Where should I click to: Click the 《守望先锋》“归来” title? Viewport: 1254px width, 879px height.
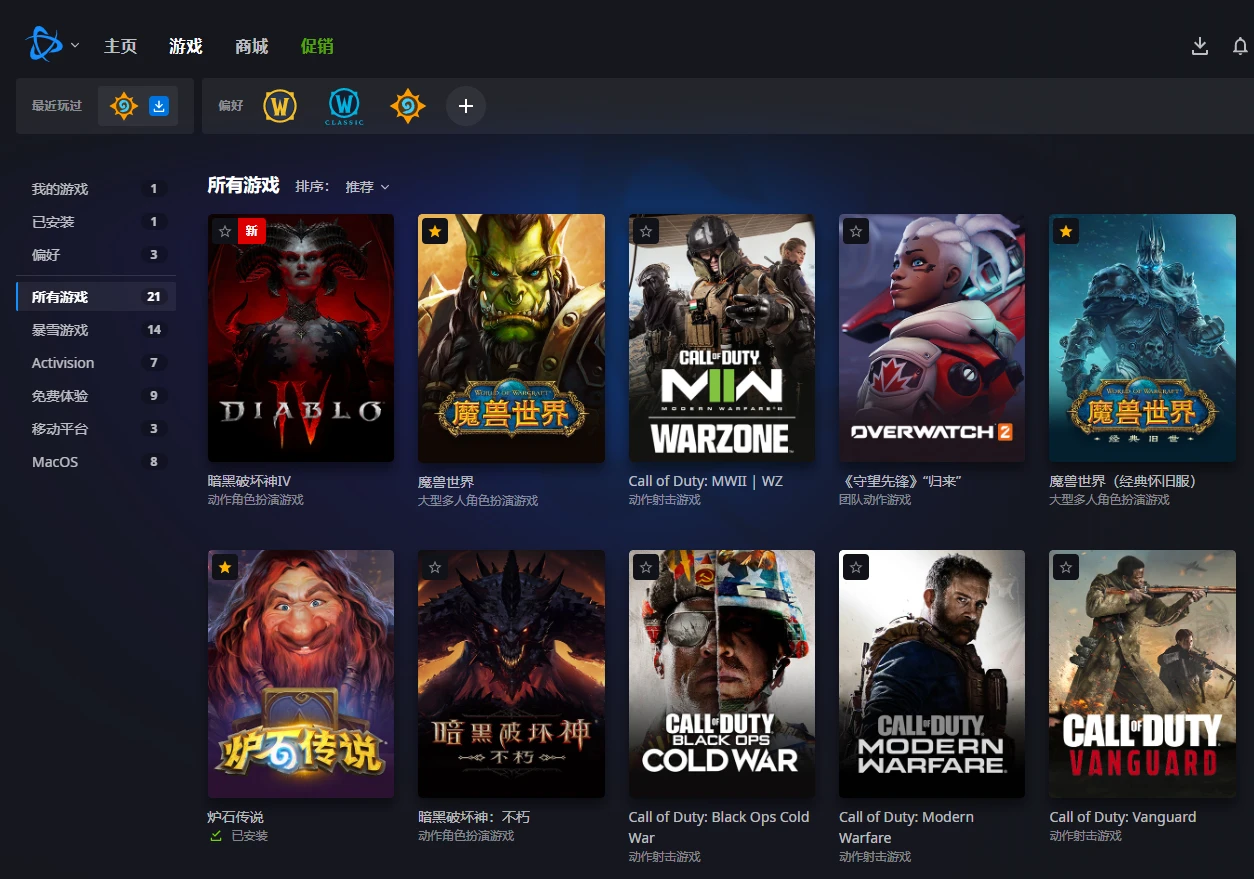tap(900, 481)
